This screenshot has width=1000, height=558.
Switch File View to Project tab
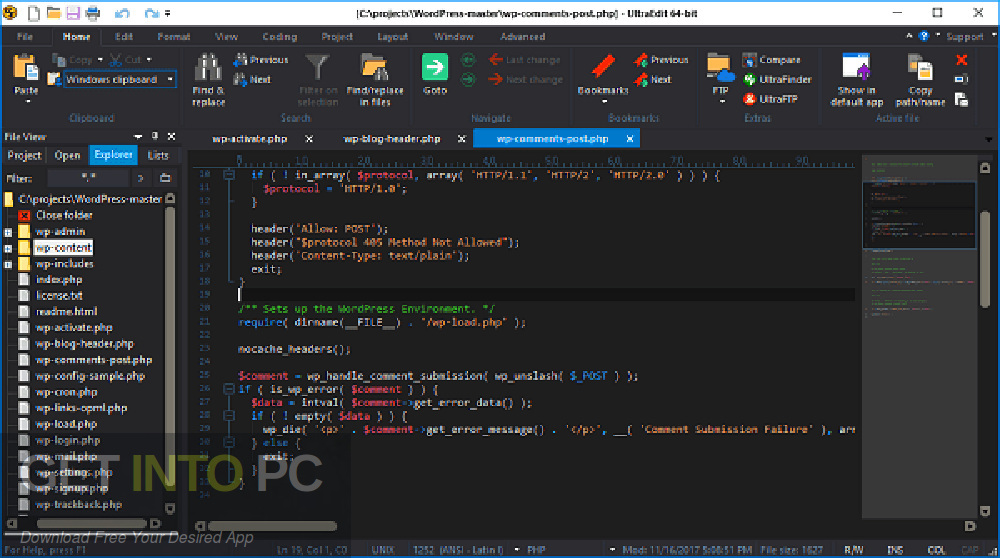click(24, 155)
